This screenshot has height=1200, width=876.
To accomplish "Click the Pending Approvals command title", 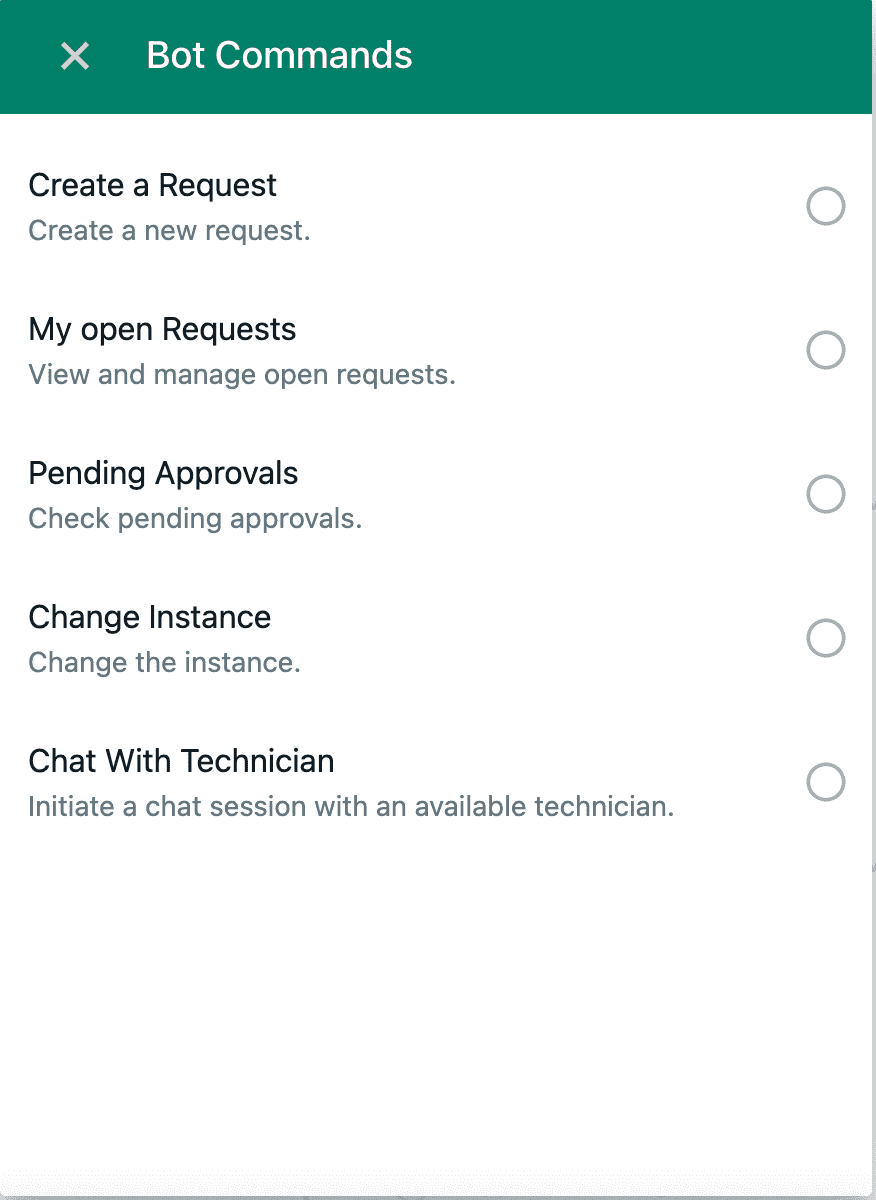I will point(163,473).
